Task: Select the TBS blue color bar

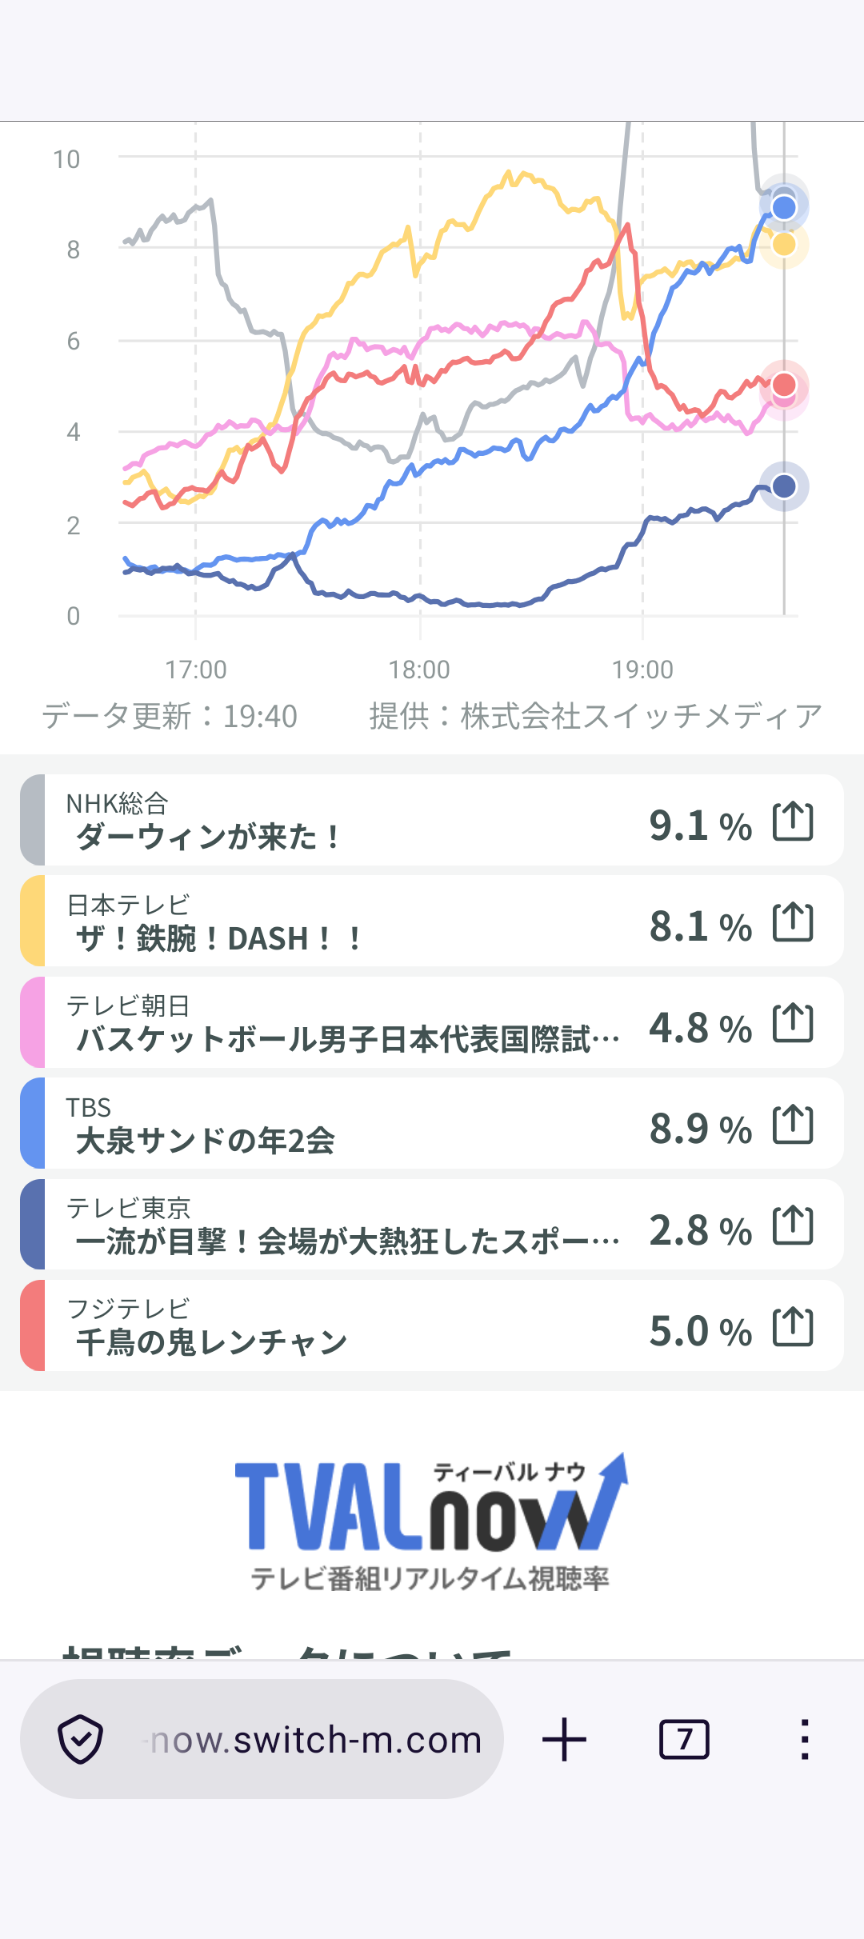Action: click(x=32, y=1123)
